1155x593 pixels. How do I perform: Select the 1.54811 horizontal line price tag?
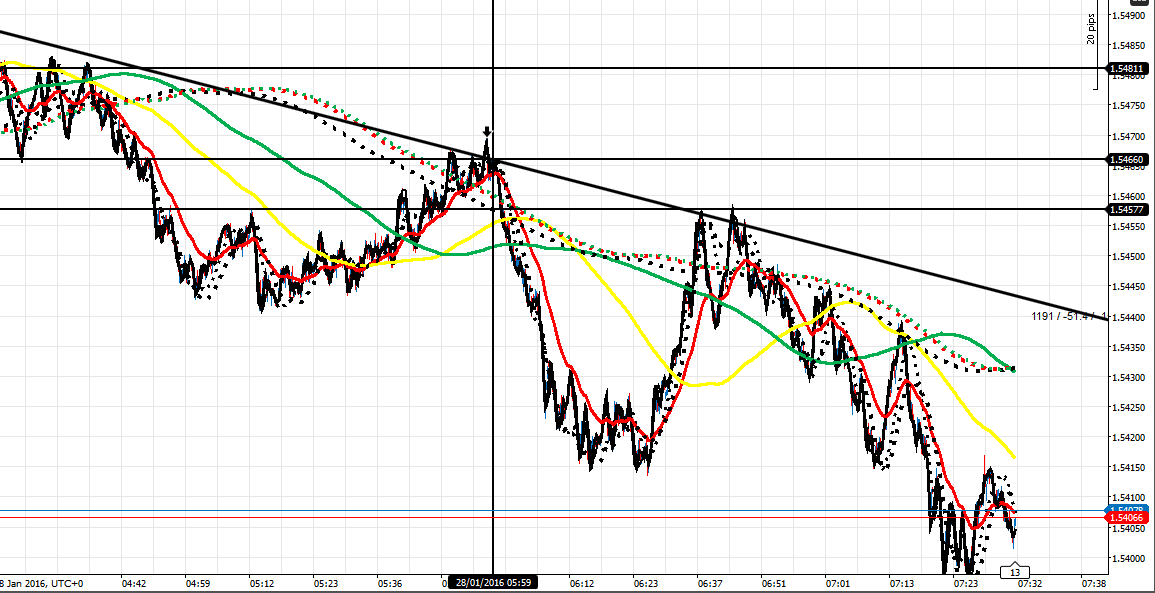click(x=1128, y=69)
